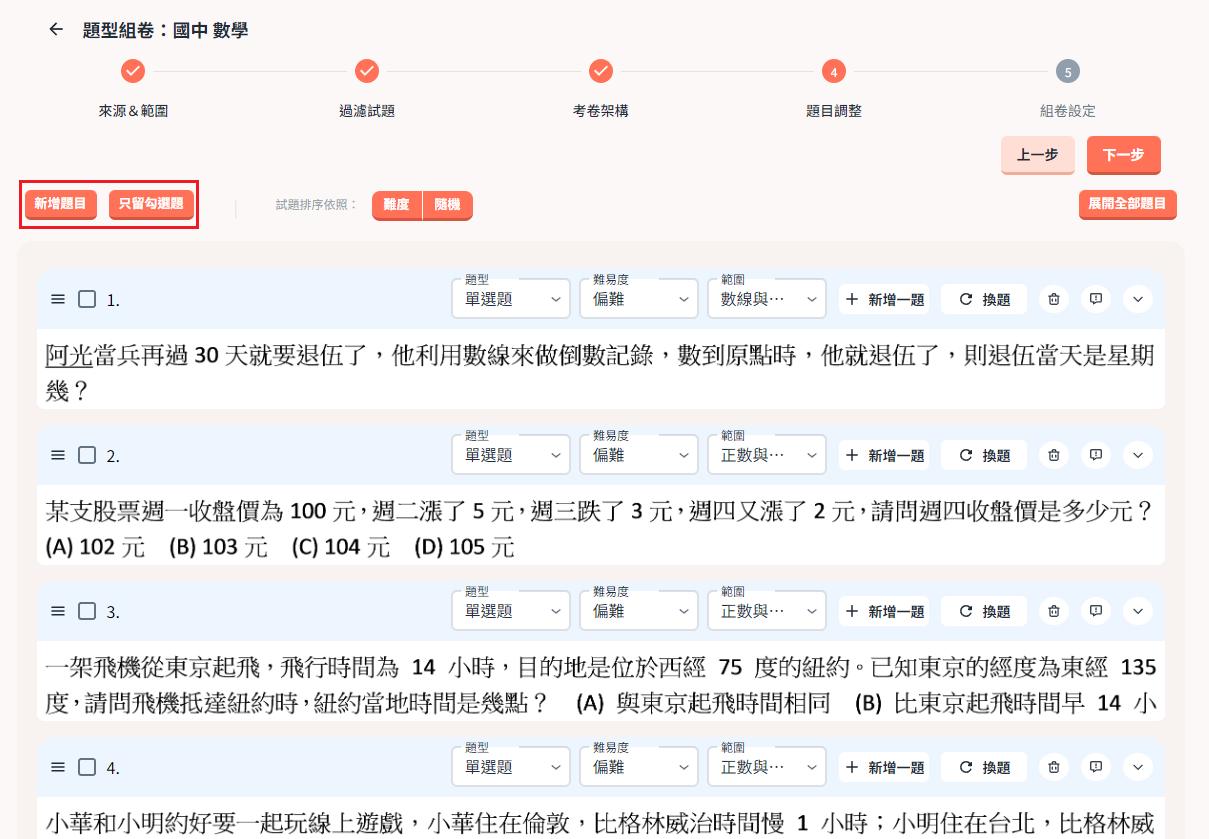Screen dimensions: 1209x839
Task: Delete question 1 with trash icon
Action: click(x=1053, y=299)
